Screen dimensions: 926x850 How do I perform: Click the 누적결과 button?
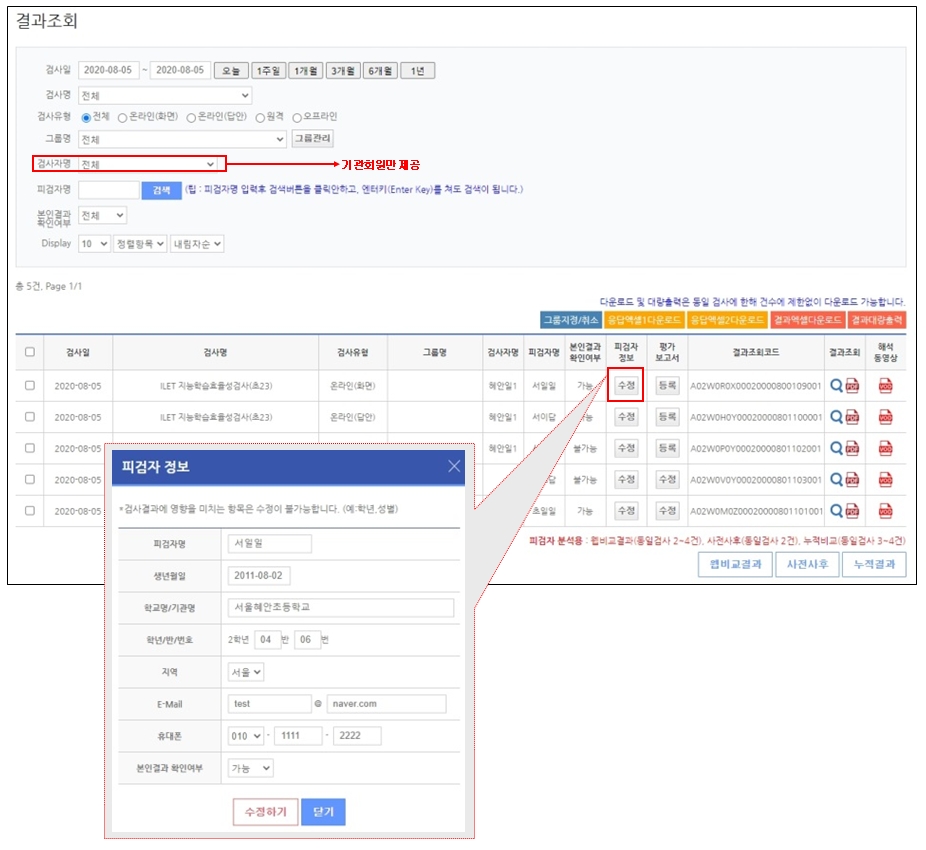[873, 564]
